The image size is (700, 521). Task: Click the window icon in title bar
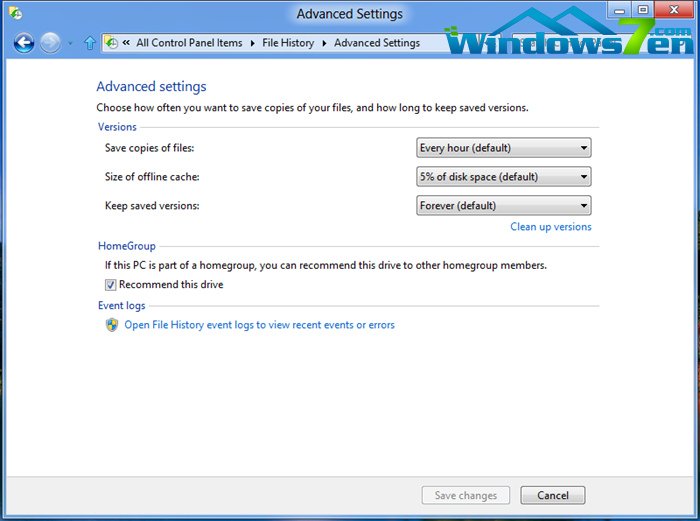(16, 13)
